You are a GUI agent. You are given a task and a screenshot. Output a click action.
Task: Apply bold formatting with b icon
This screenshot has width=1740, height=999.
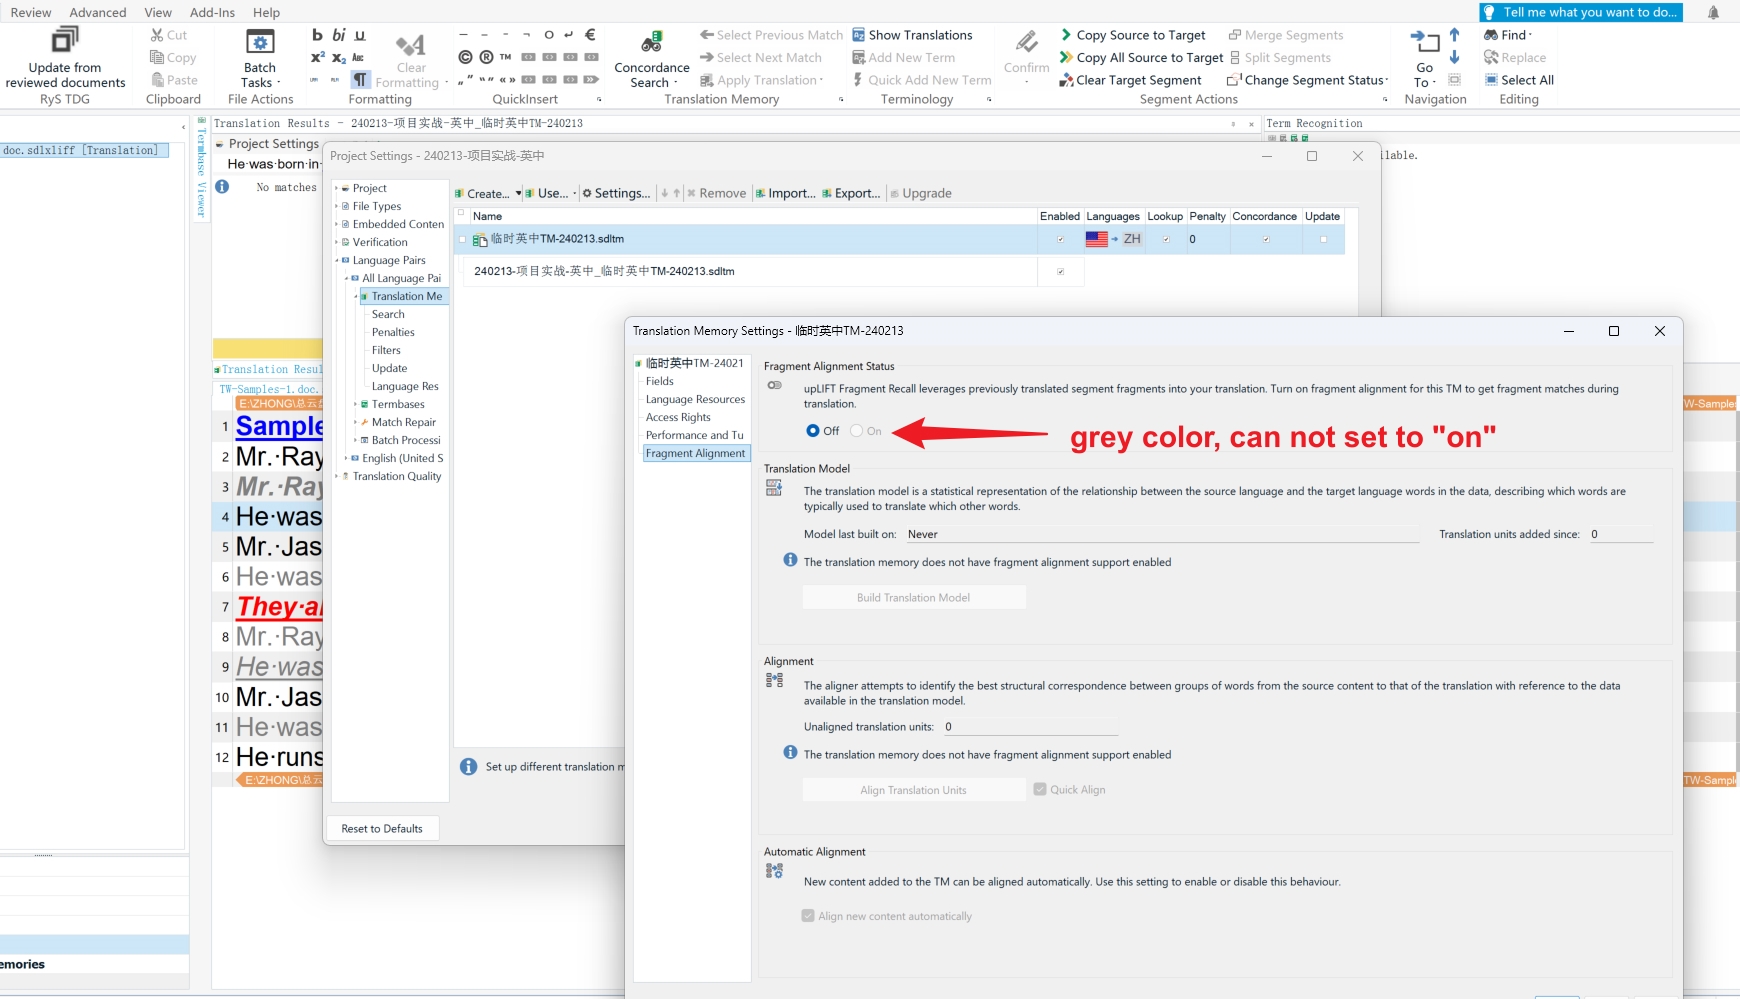click(317, 35)
